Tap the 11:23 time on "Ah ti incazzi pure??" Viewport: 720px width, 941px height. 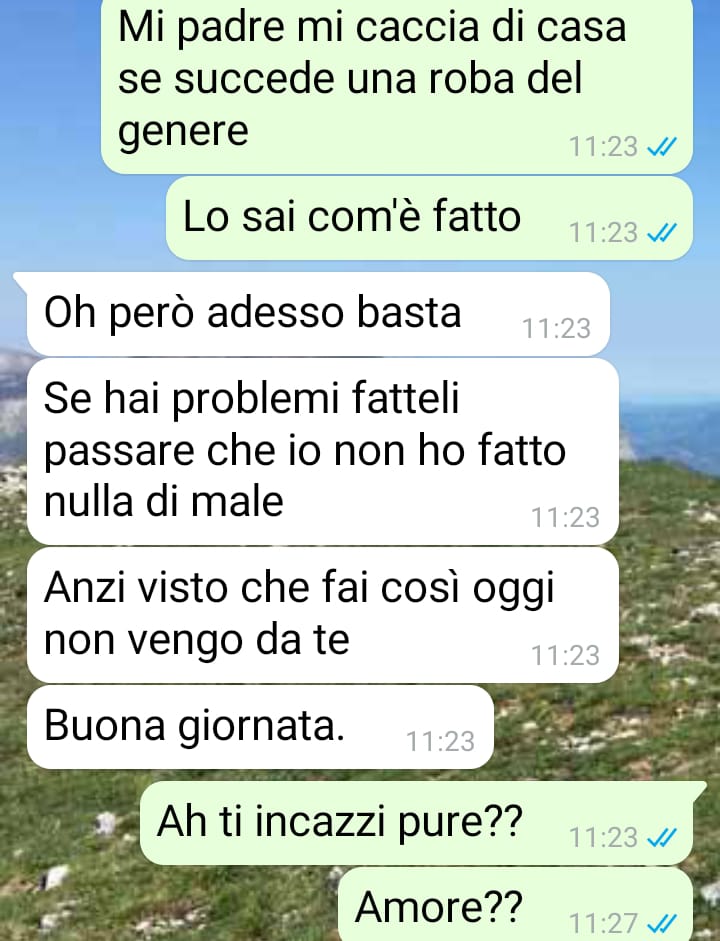[x=603, y=837]
